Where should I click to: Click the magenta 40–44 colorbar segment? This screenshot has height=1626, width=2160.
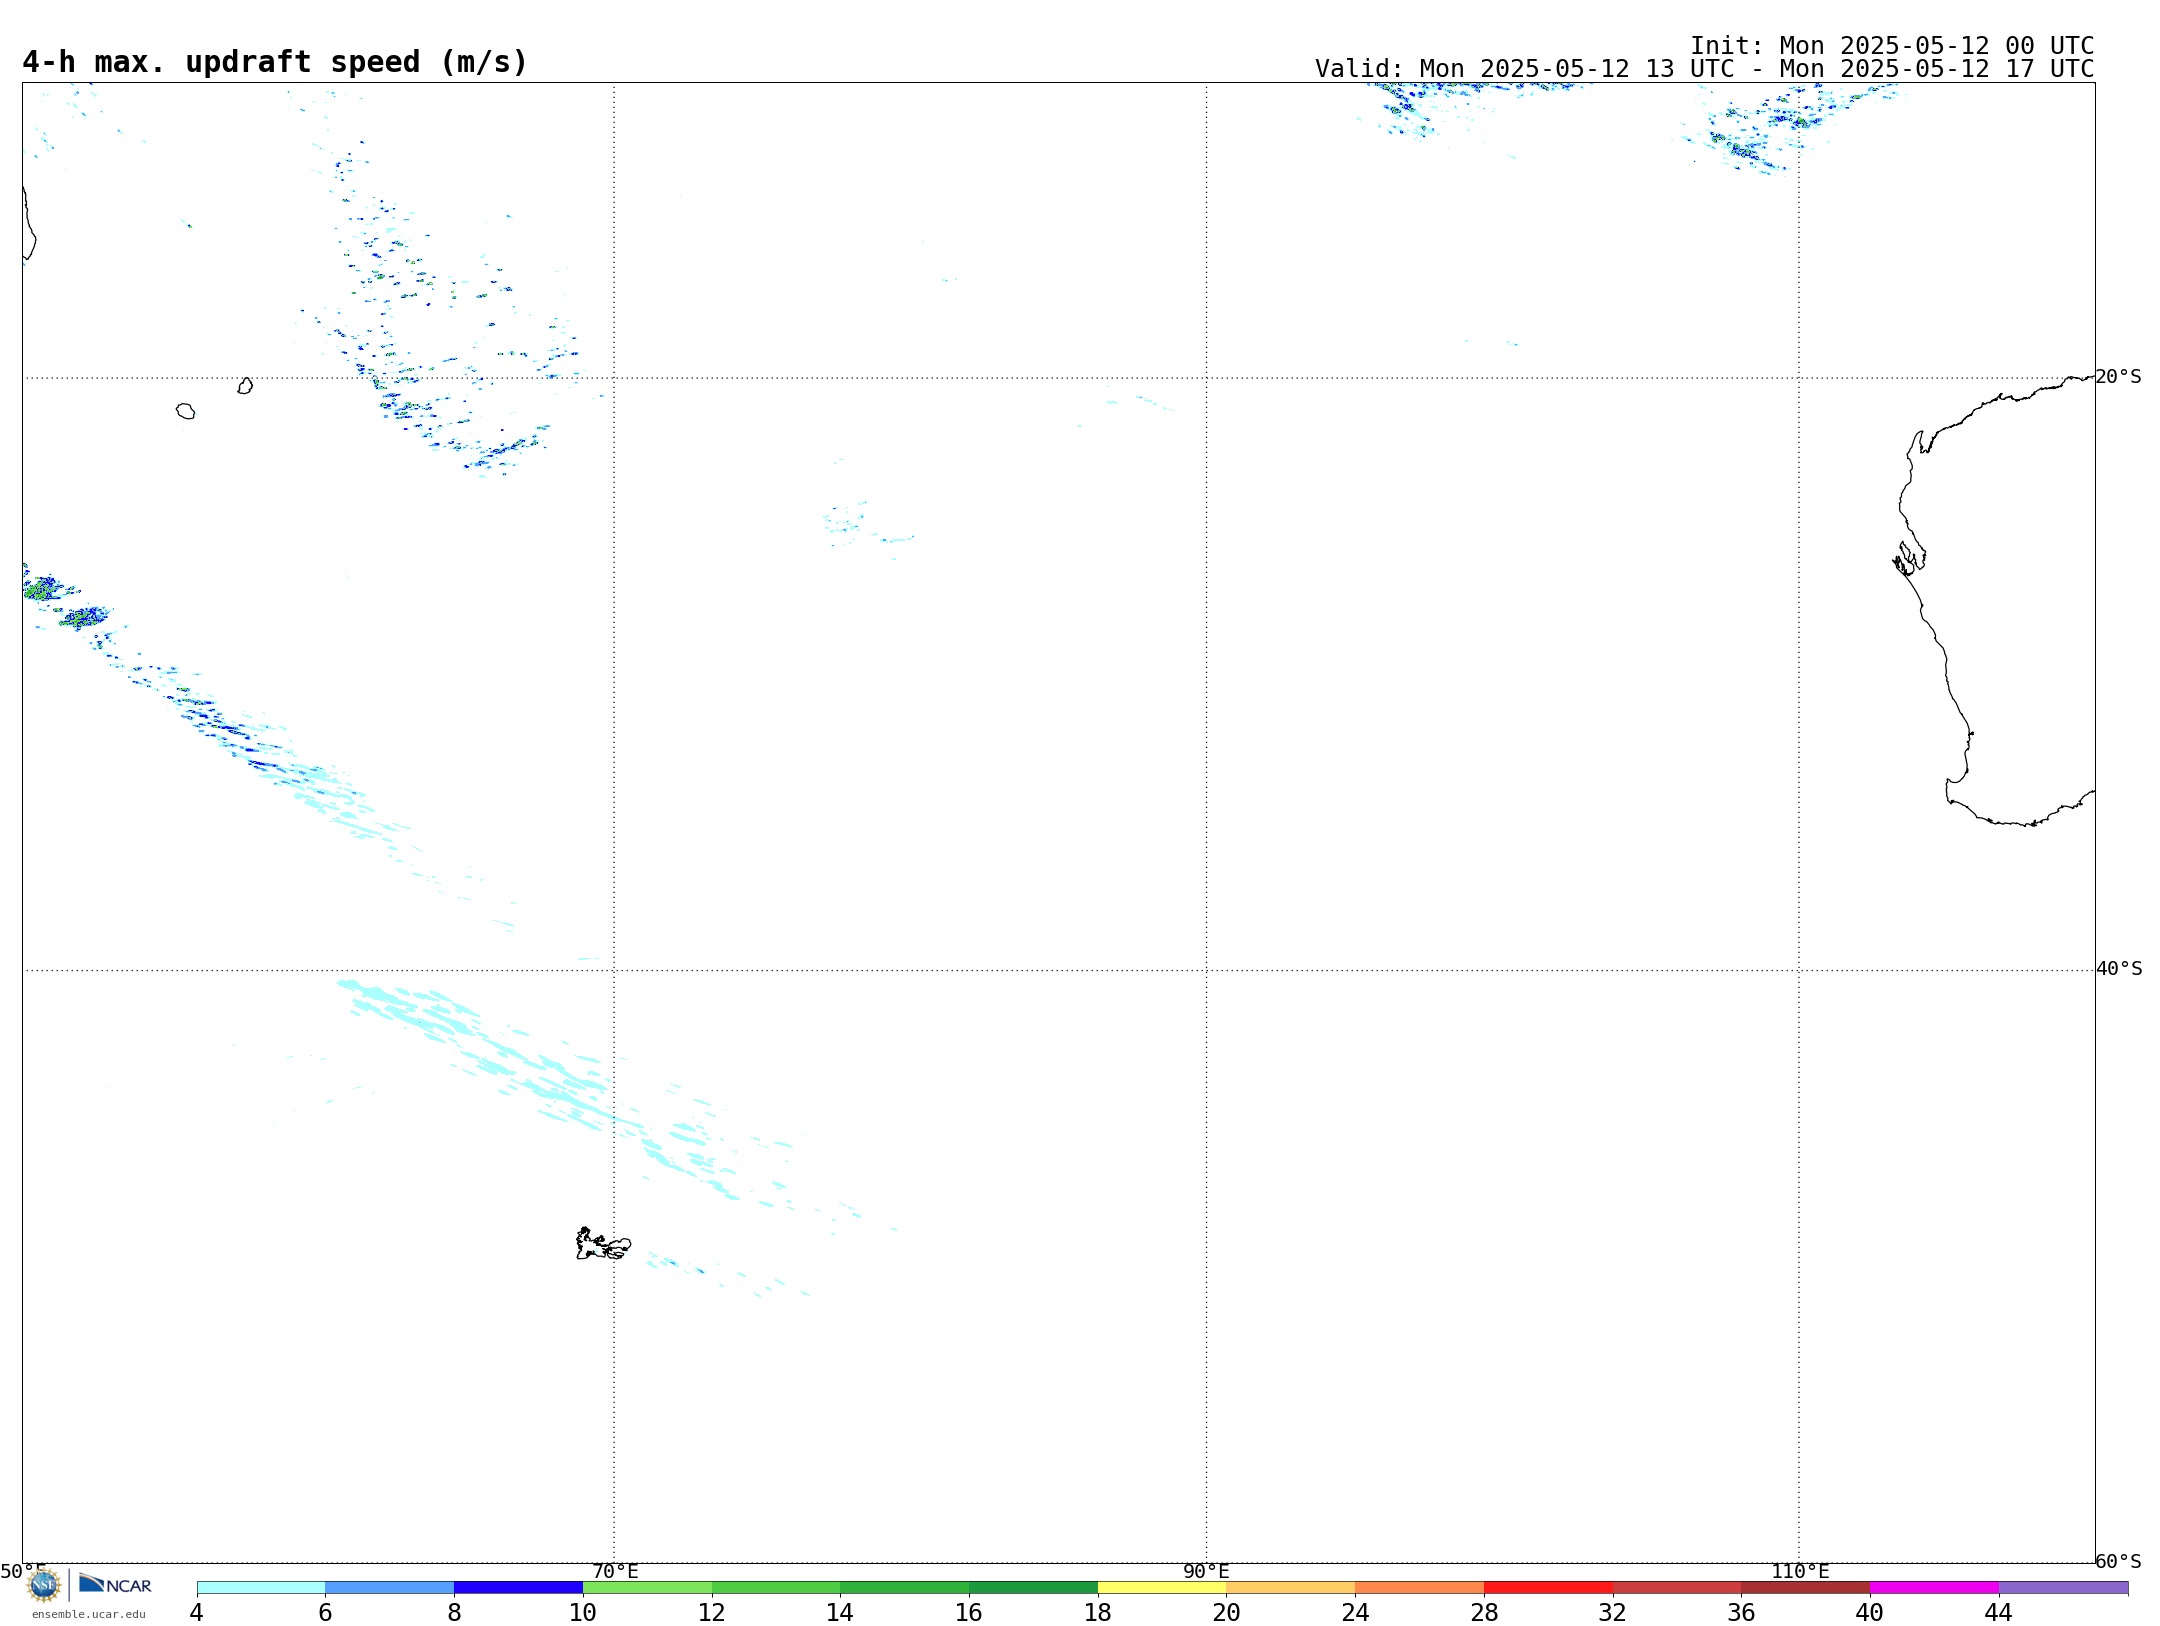tap(1935, 1588)
